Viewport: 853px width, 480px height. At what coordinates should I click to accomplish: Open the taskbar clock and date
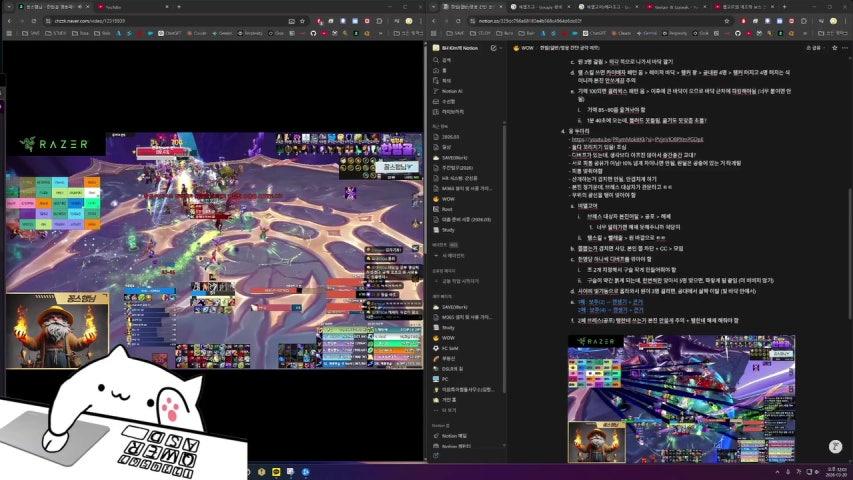(838, 472)
